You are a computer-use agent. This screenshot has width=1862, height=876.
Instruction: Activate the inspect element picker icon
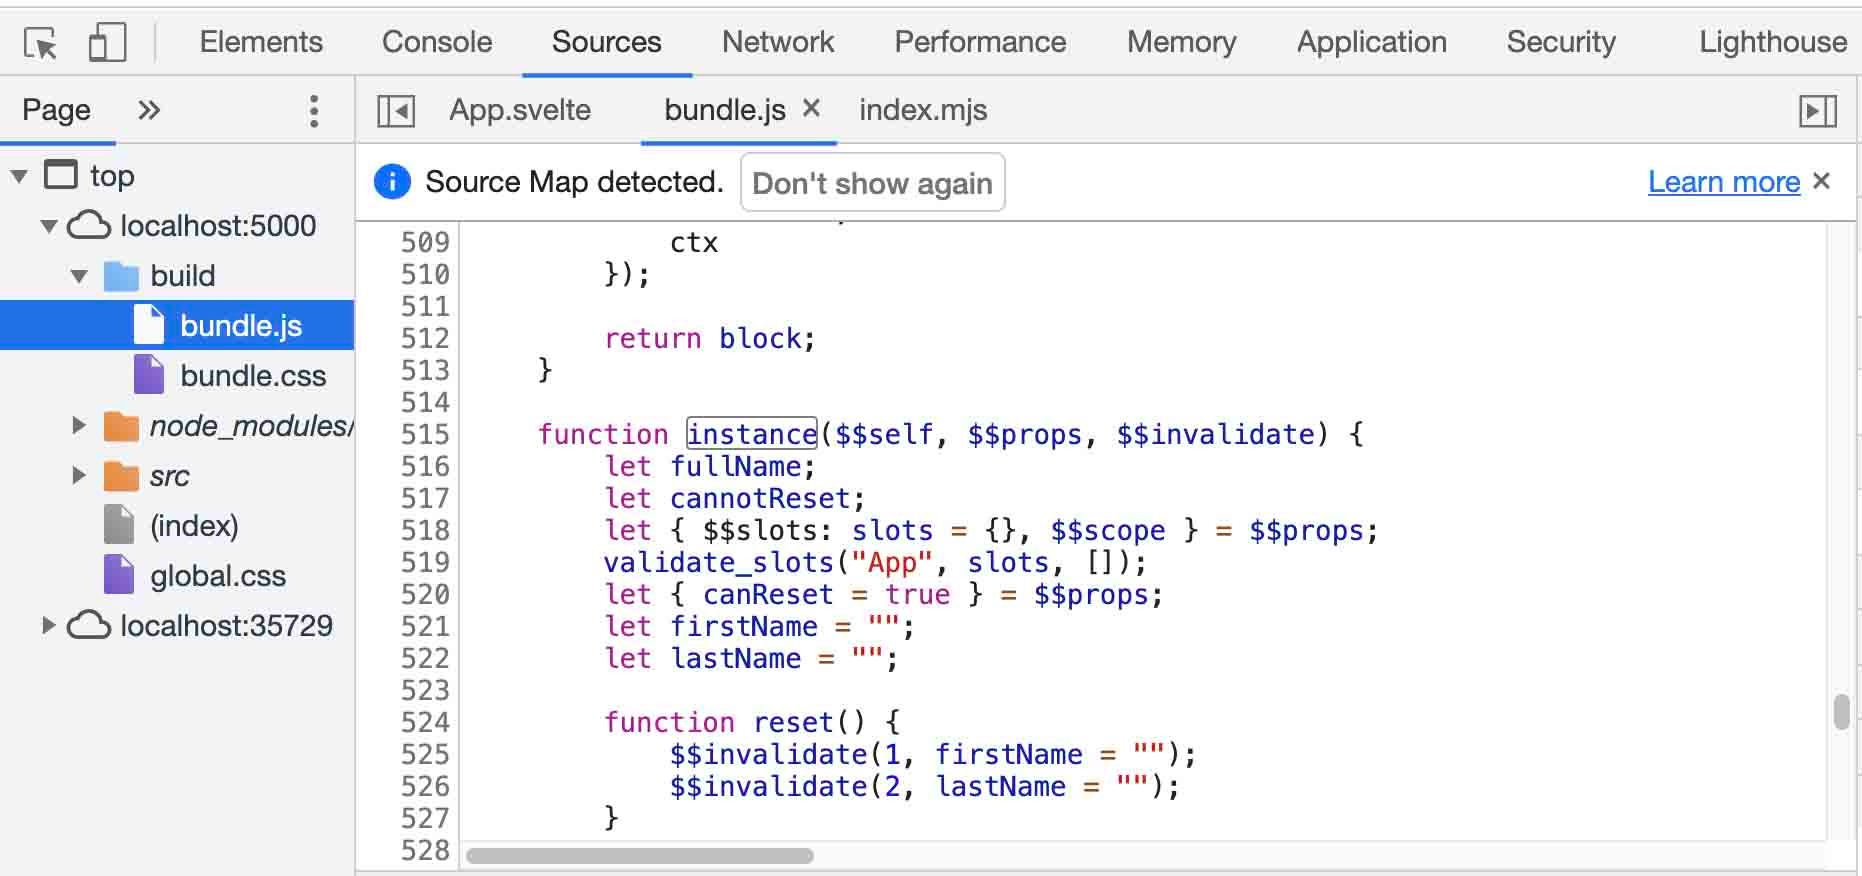click(x=40, y=43)
